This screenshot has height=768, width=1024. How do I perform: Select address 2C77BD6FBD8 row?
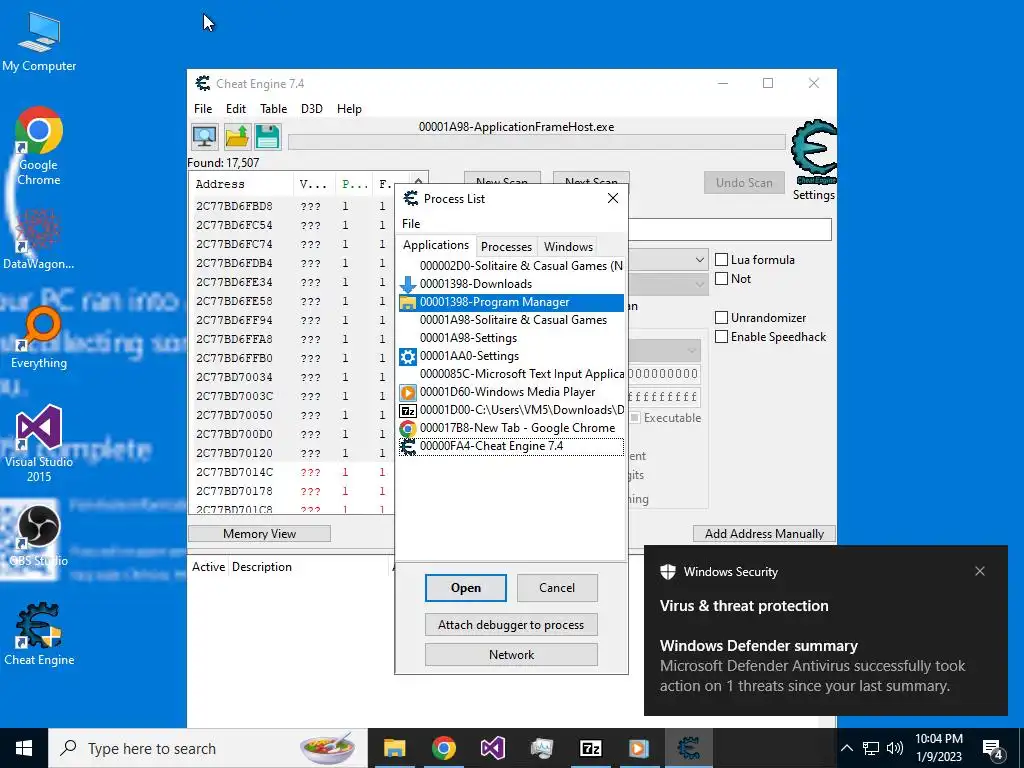[291, 206]
